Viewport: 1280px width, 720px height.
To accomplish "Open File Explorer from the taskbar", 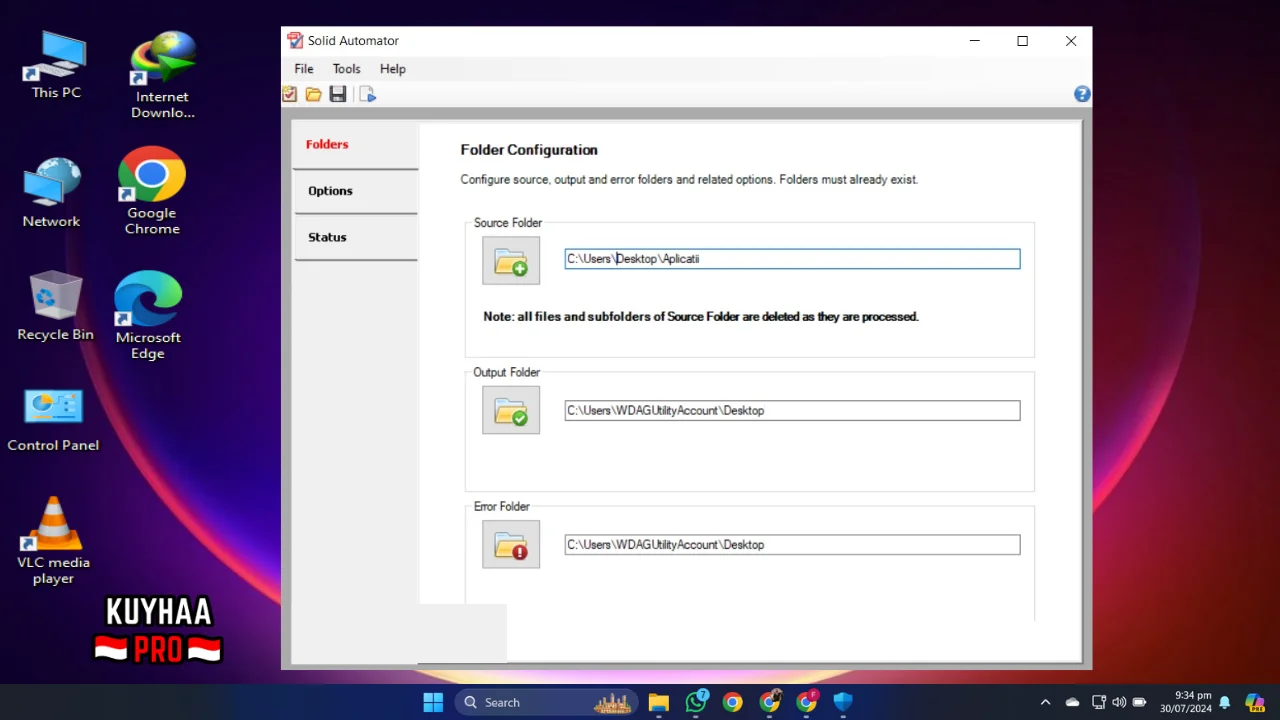I will click(658, 702).
